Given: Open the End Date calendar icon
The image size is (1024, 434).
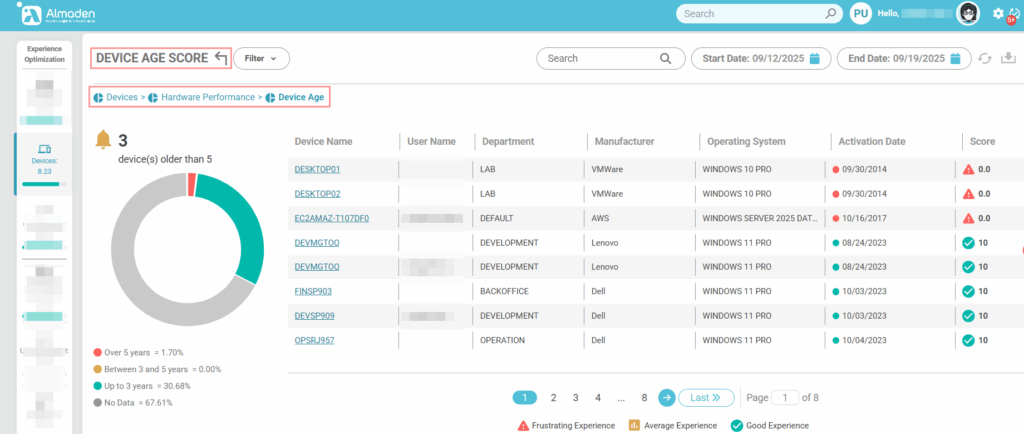Looking at the screenshot, I should [x=958, y=59].
